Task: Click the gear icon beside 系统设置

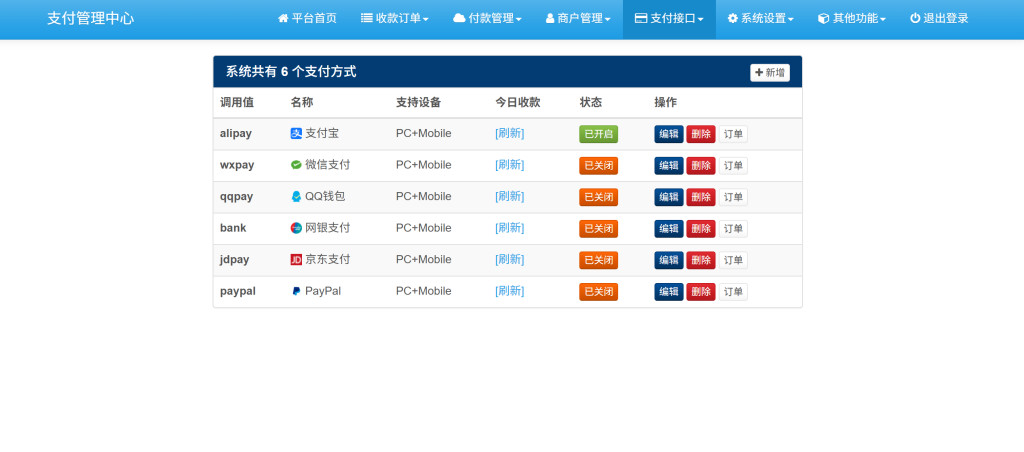Action: 733,18
